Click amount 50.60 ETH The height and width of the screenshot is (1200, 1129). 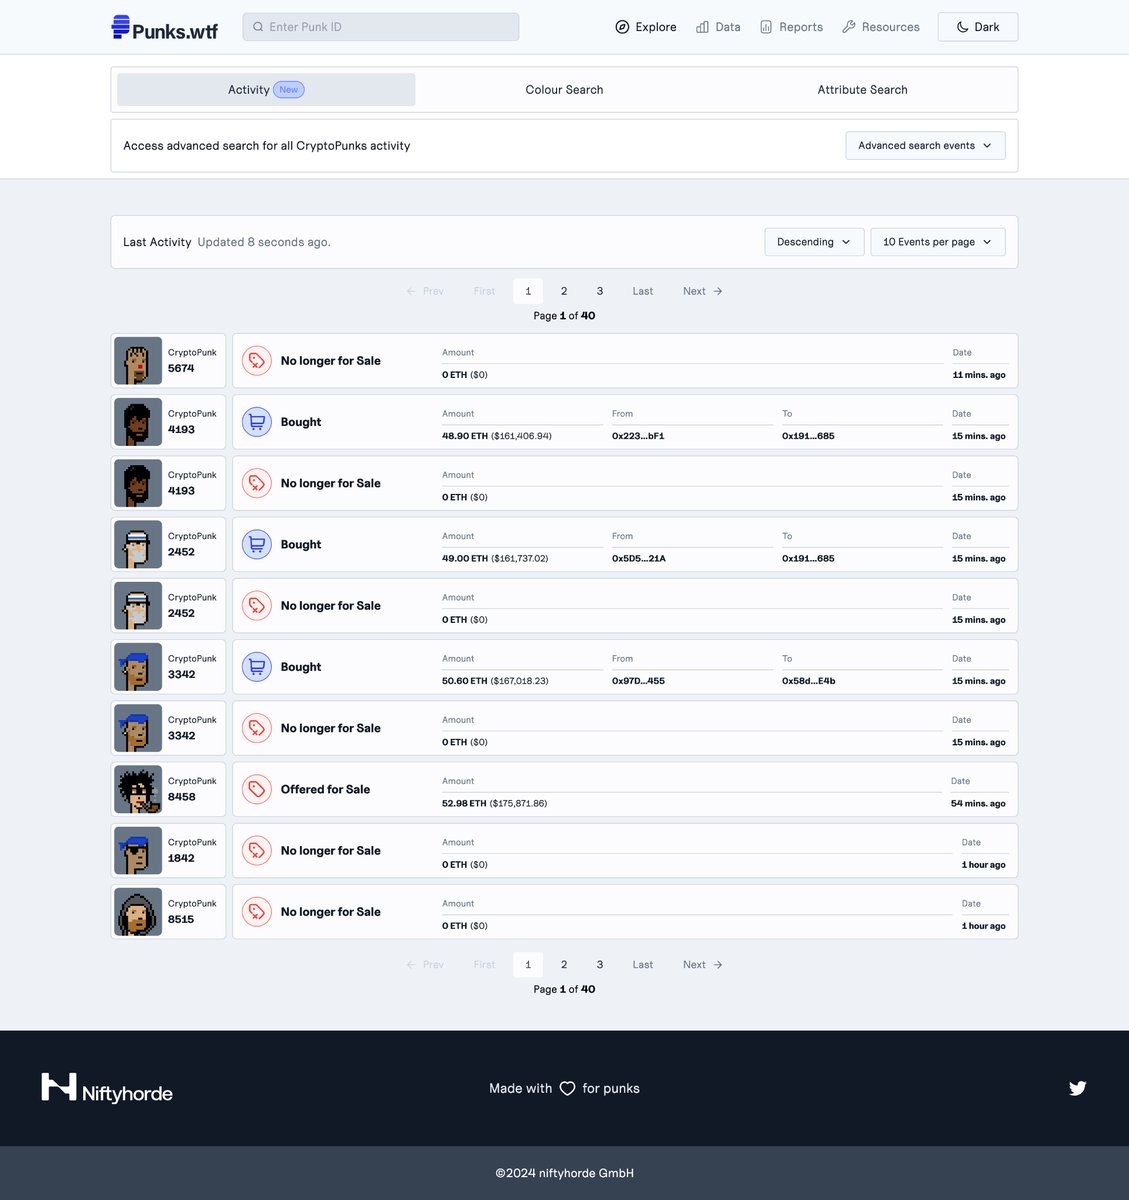tap(465, 681)
